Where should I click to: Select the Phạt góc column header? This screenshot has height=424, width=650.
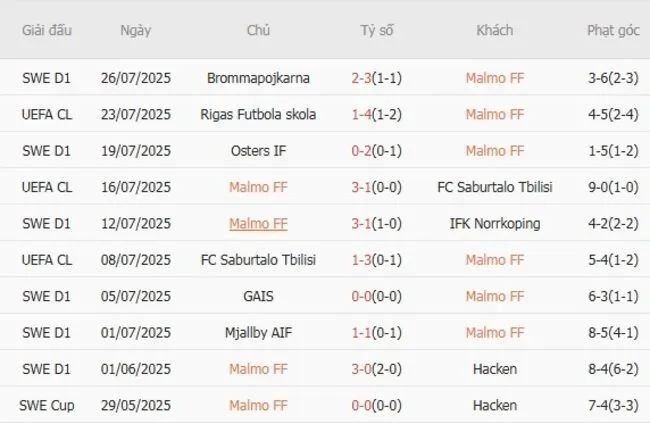[x=613, y=30]
